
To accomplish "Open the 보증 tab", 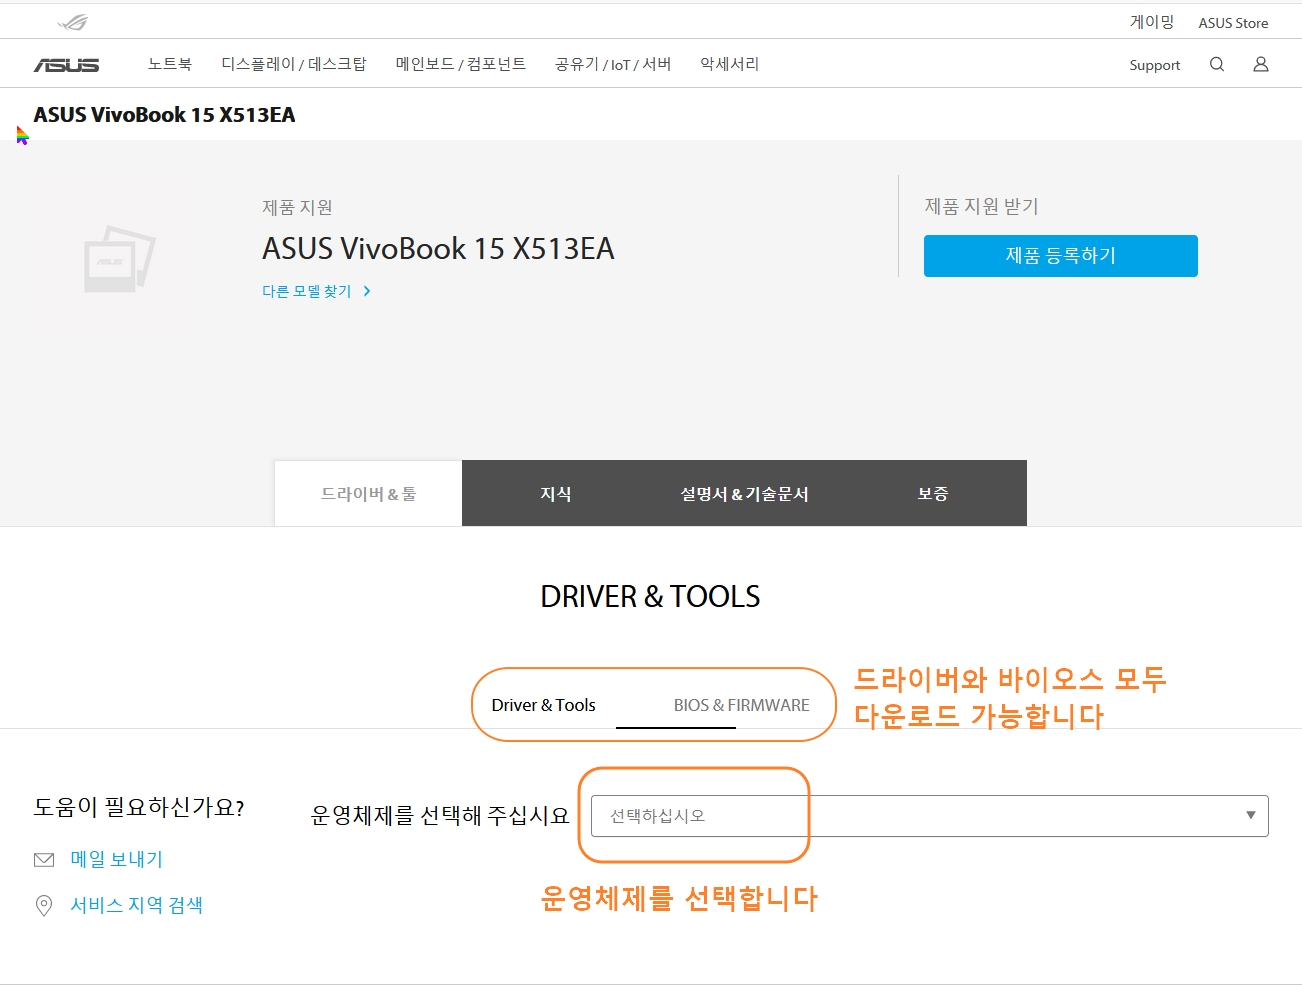I will (x=932, y=492).
